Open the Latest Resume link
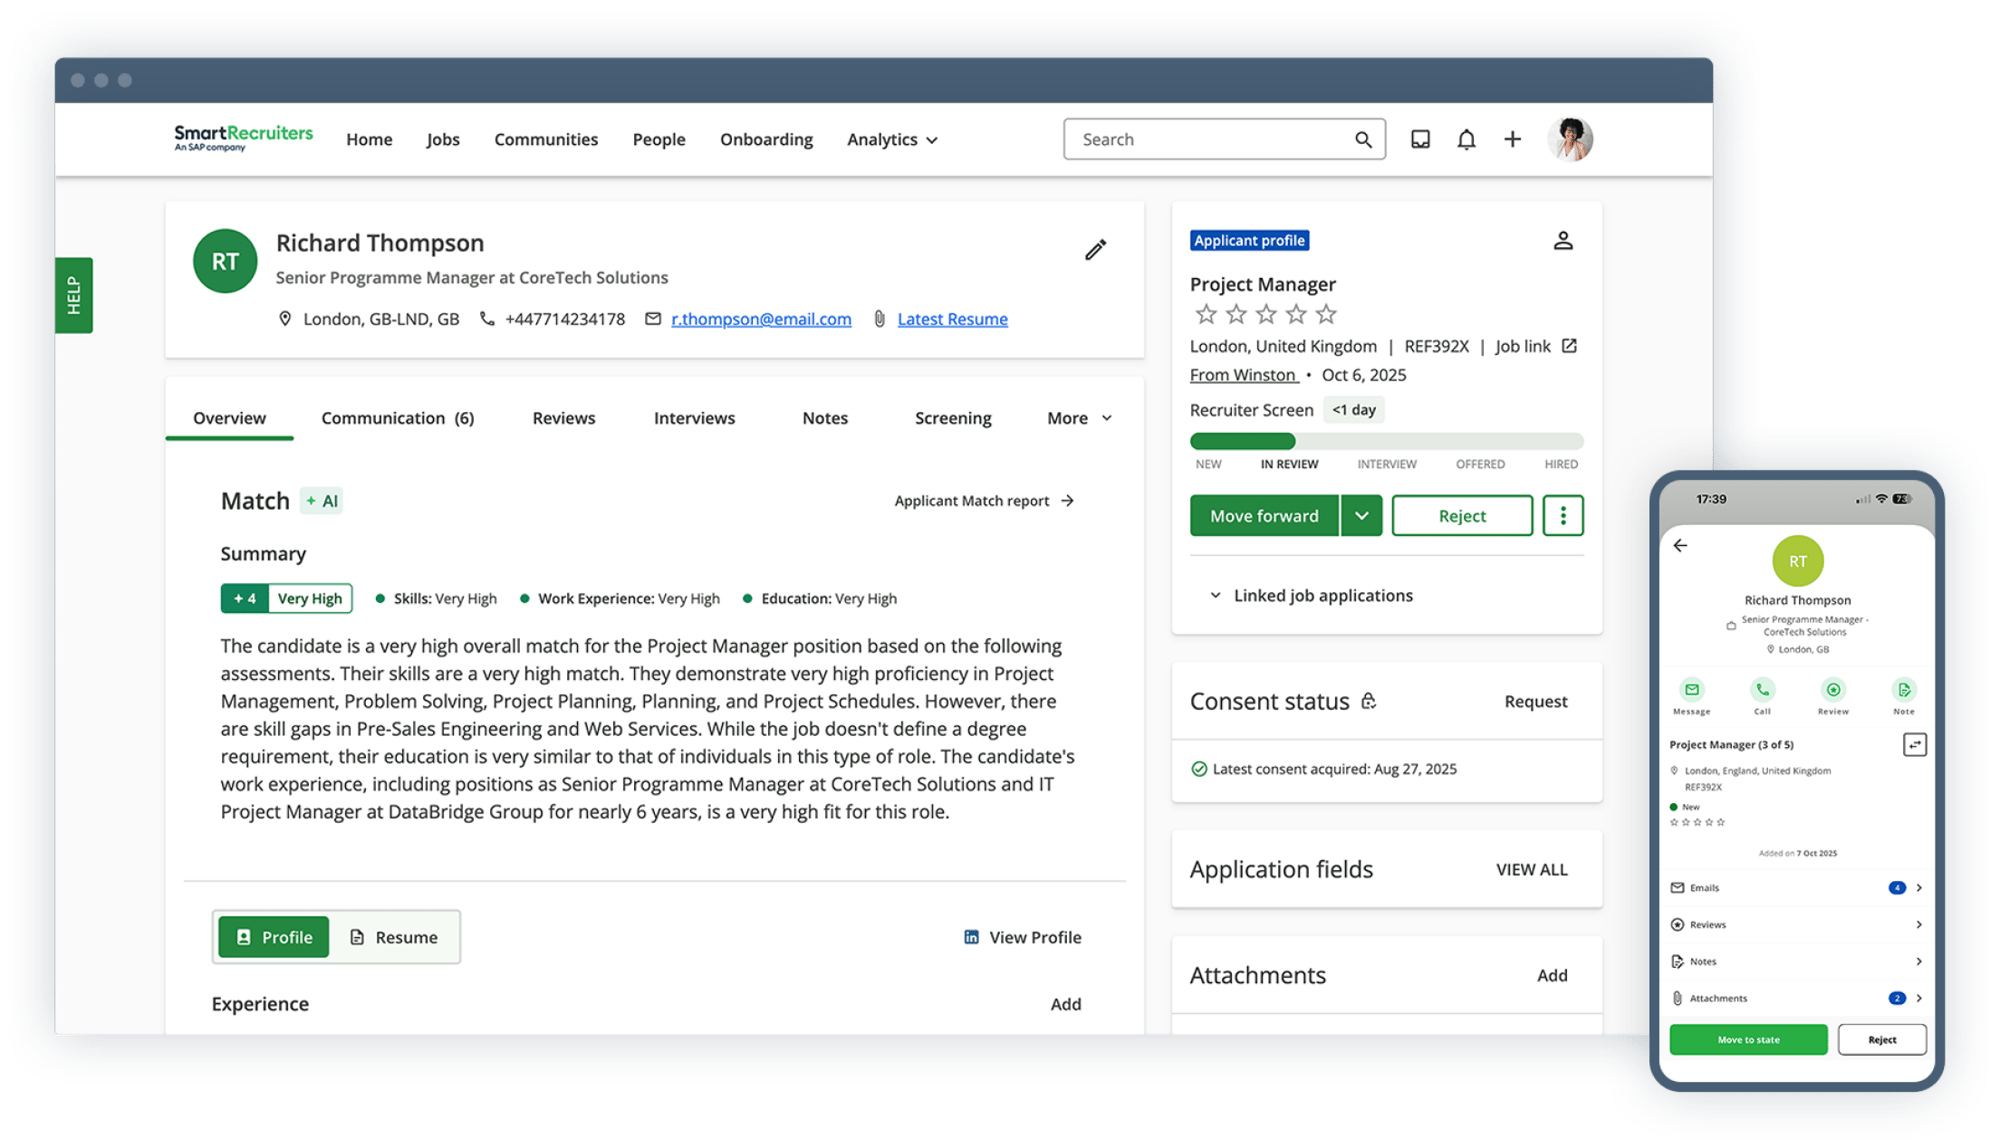Screen dimensions: 2000x1148 953,319
